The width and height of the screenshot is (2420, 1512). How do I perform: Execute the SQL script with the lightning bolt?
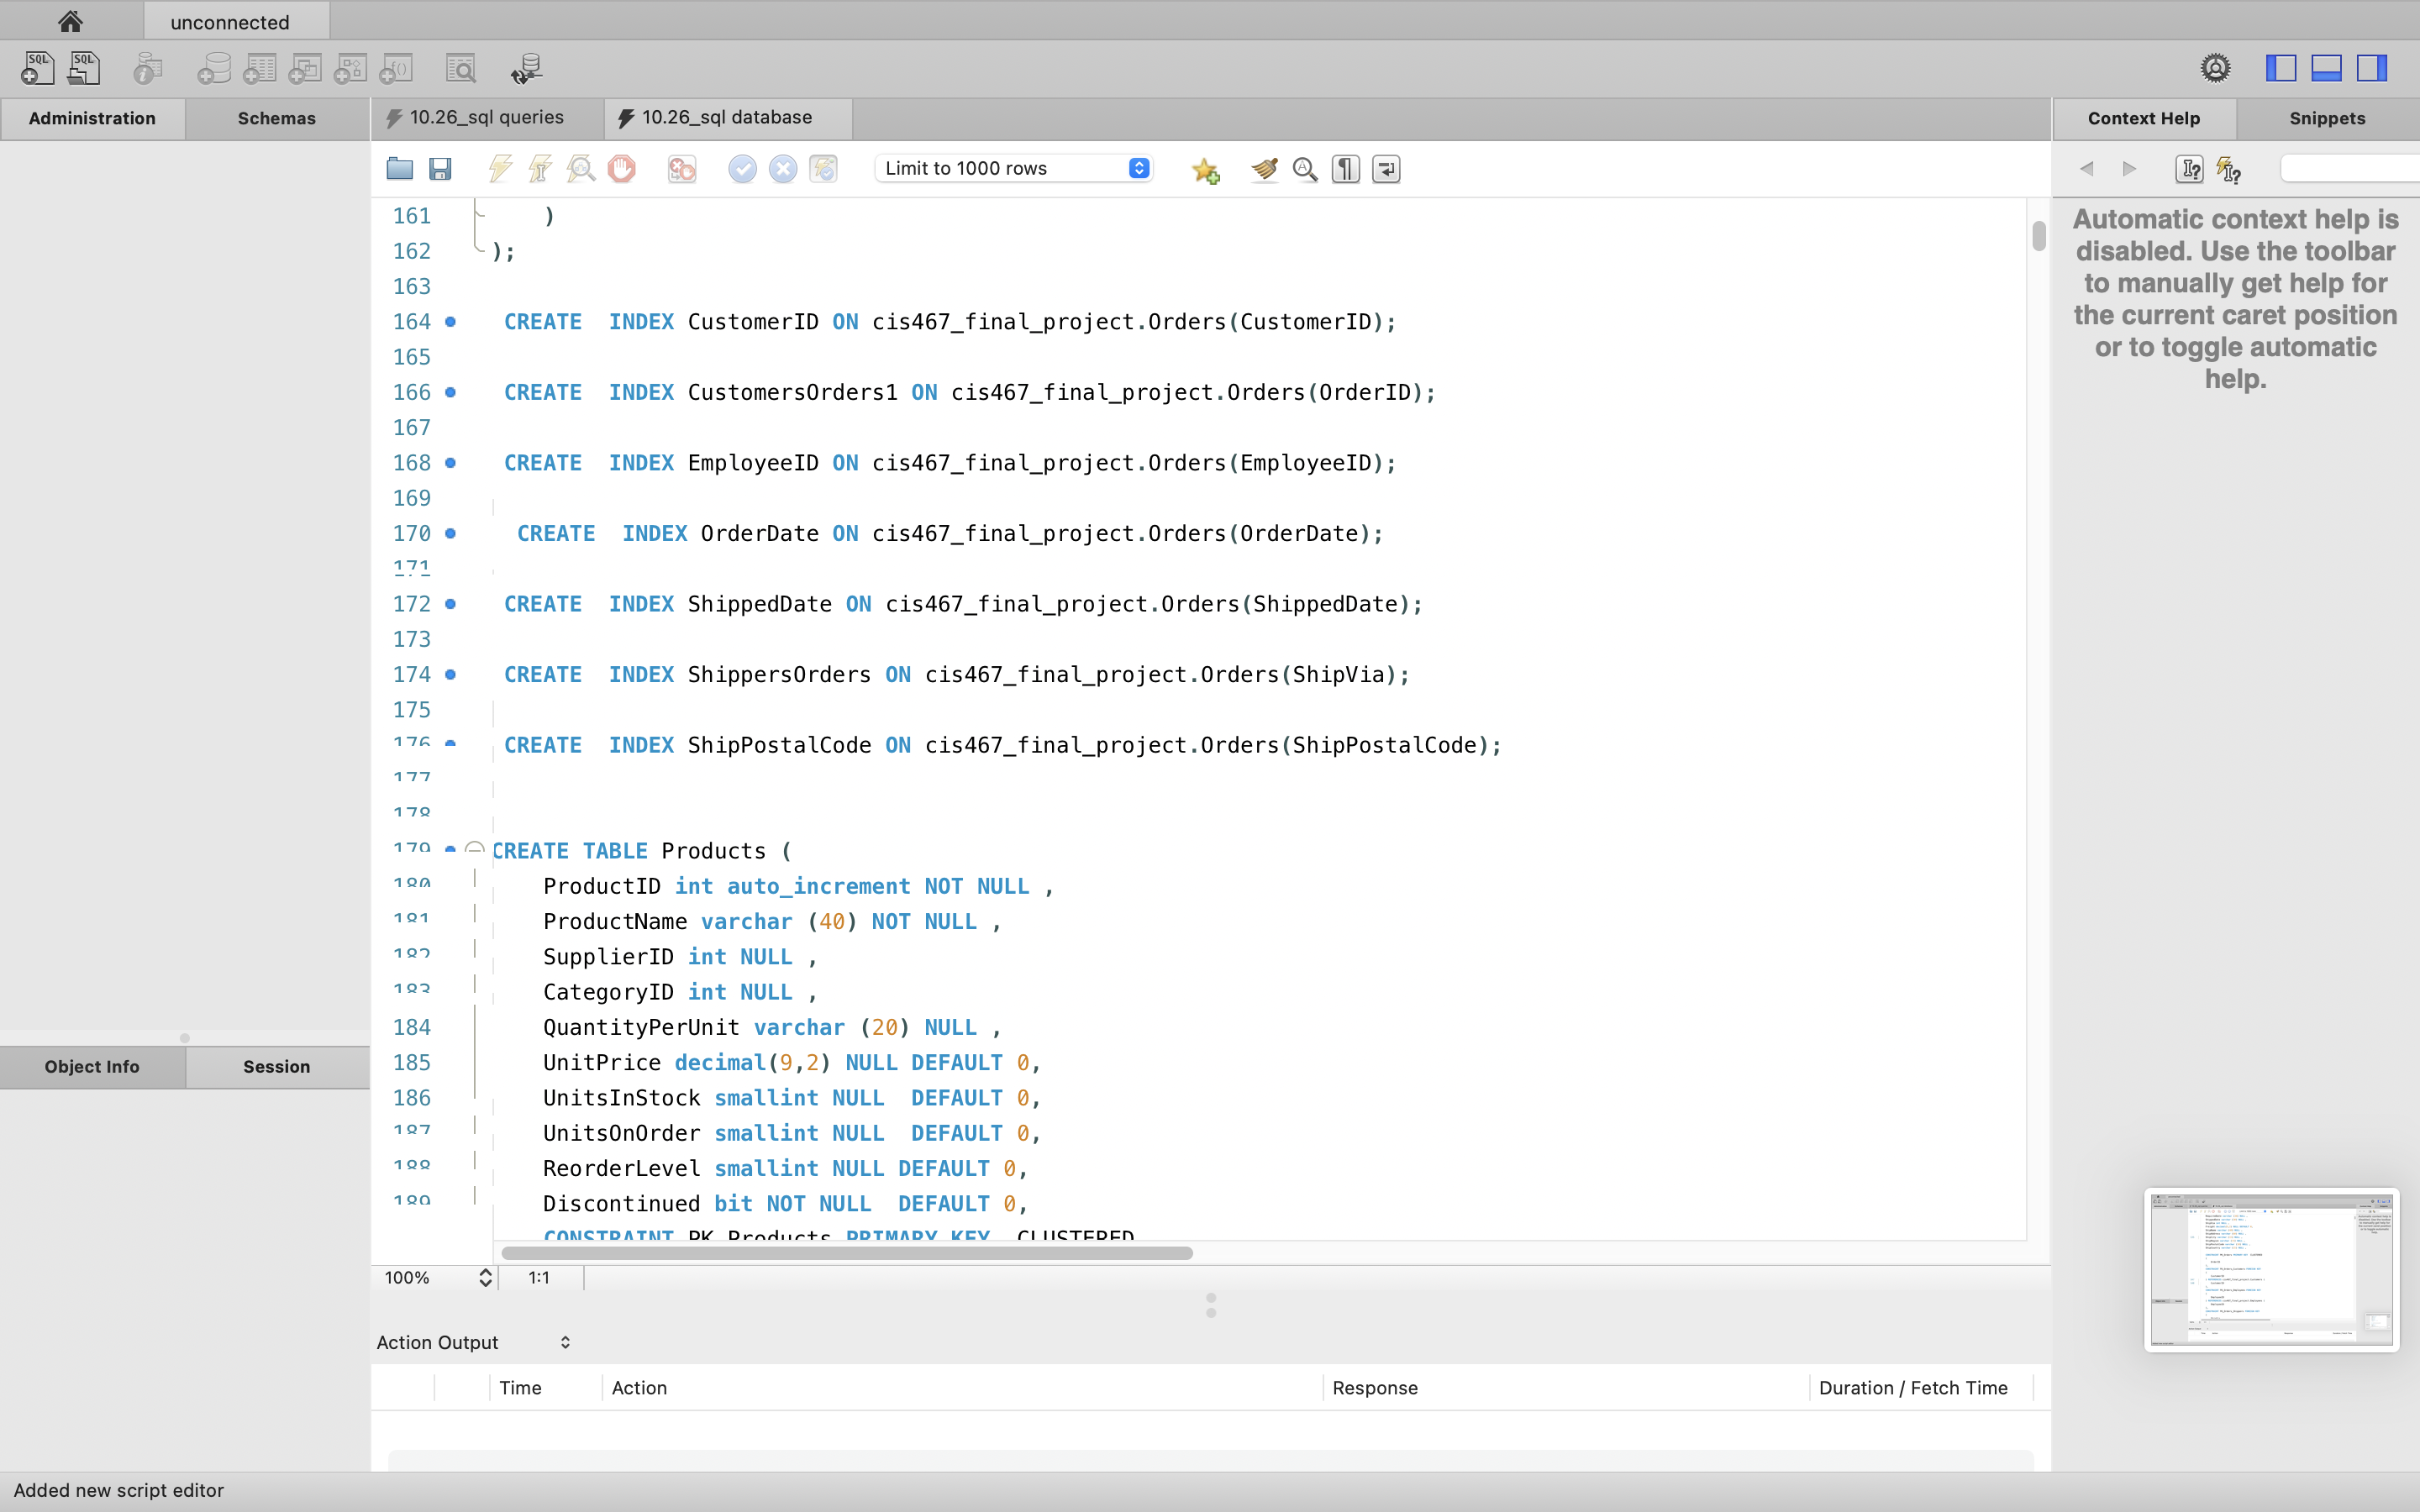[x=500, y=168]
